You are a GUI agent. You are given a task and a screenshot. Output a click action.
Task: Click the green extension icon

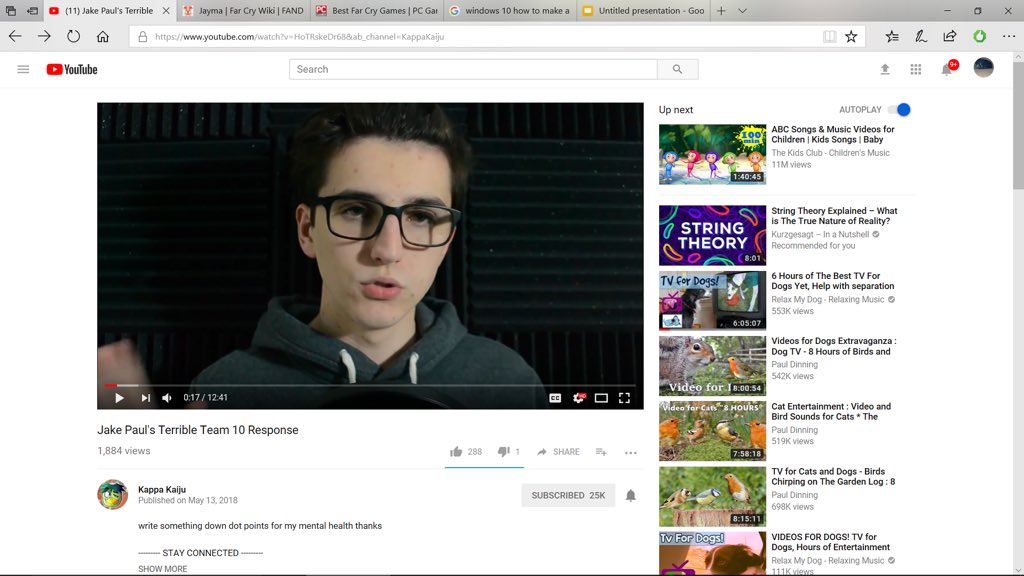pyautogui.click(x=980, y=37)
